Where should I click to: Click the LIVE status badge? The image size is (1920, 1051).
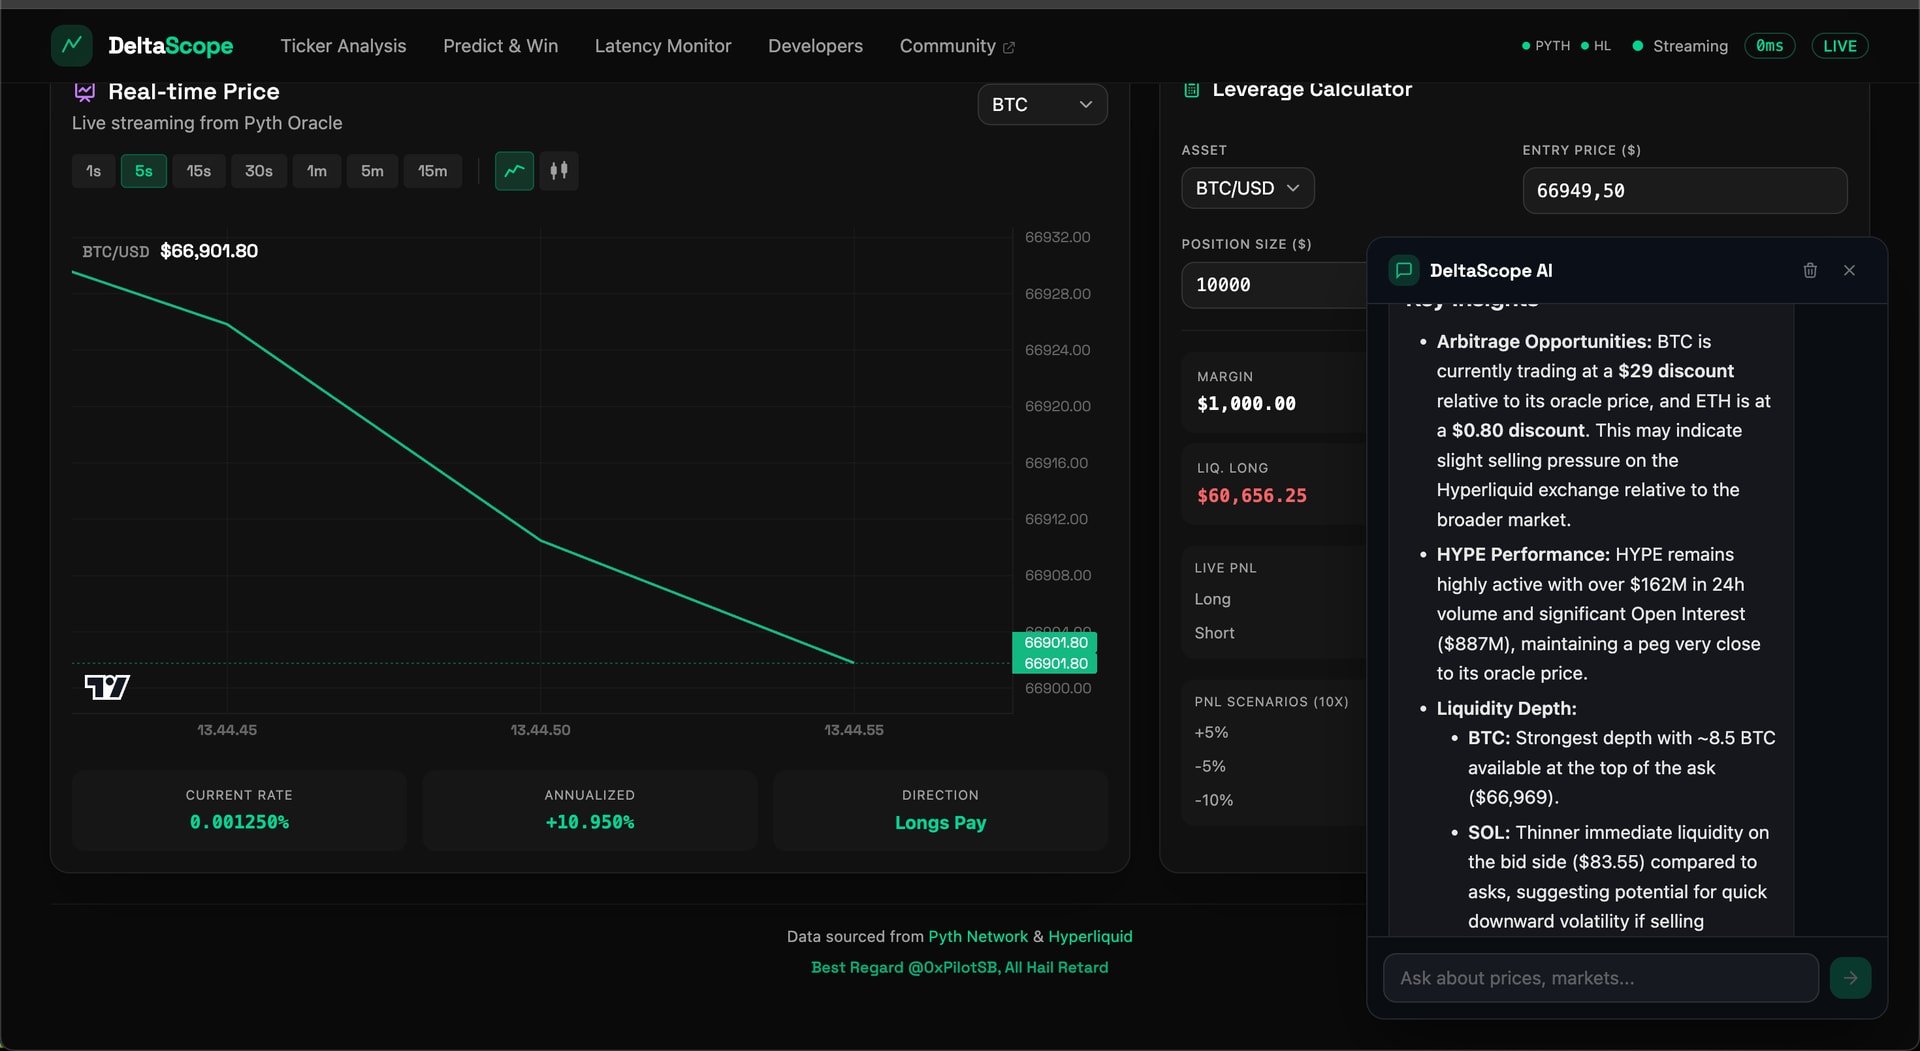click(1839, 46)
